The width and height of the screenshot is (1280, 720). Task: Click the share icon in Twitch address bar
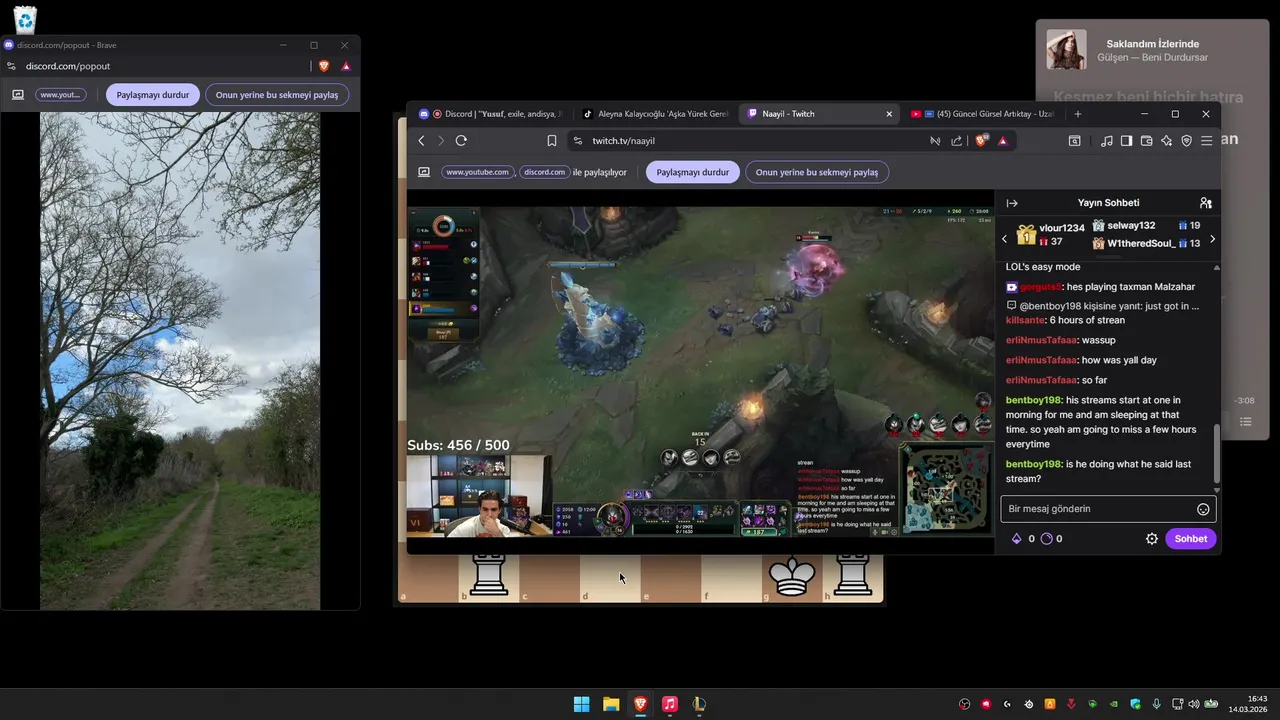point(957,141)
